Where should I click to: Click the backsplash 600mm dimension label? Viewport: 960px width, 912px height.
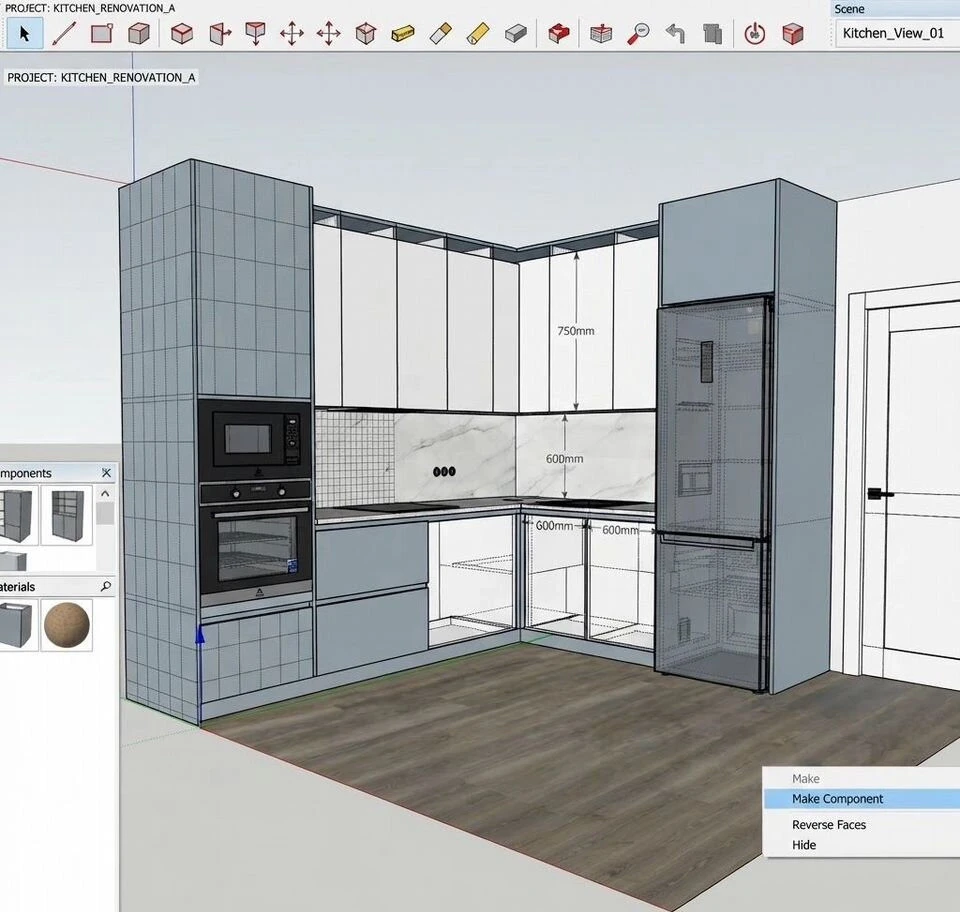tap(564, 458)
